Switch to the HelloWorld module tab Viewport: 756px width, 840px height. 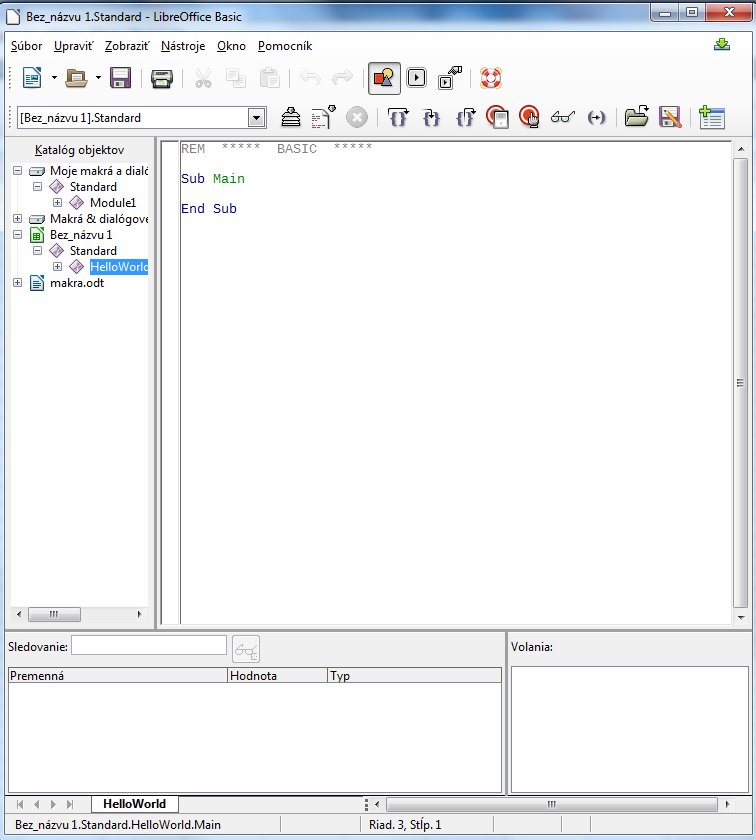click(134, 804)
